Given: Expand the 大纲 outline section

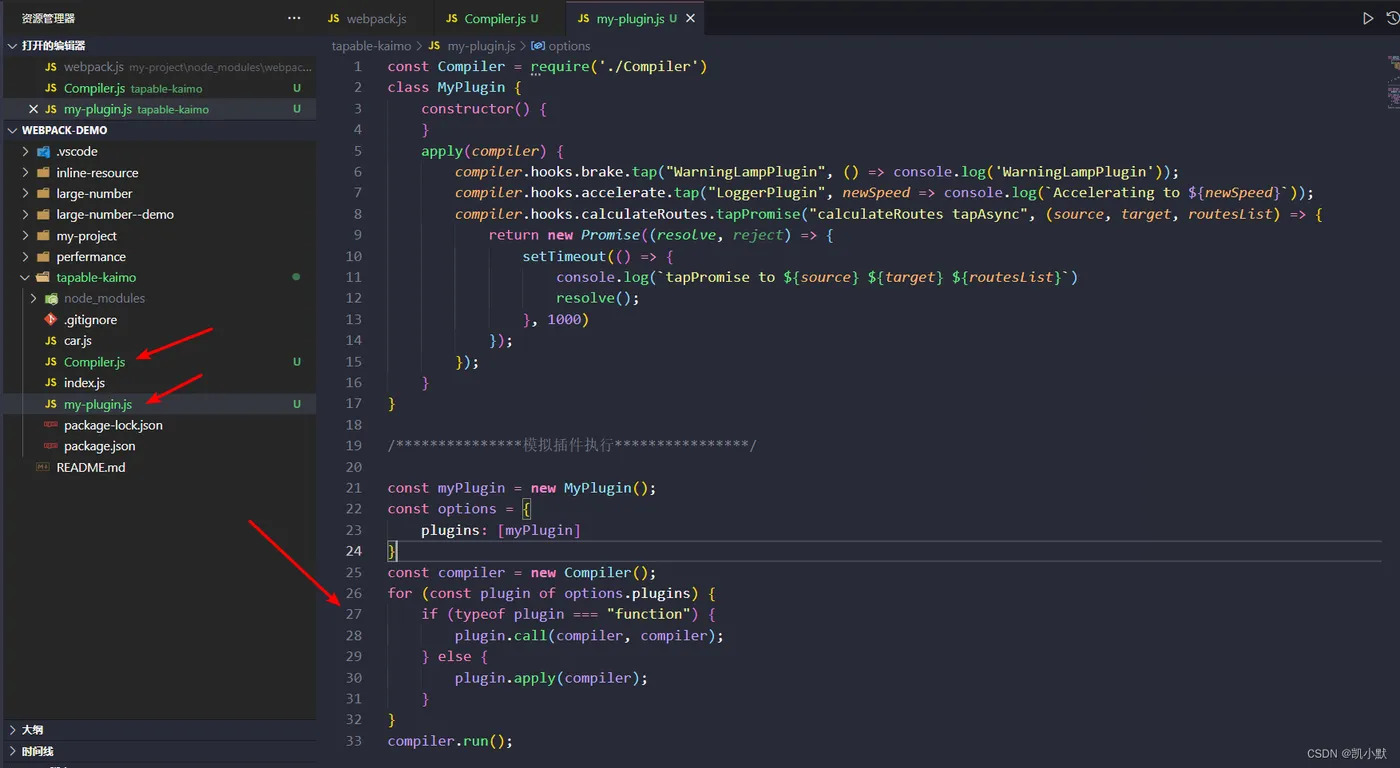Looking at the screenshot, I should [158, 730].
